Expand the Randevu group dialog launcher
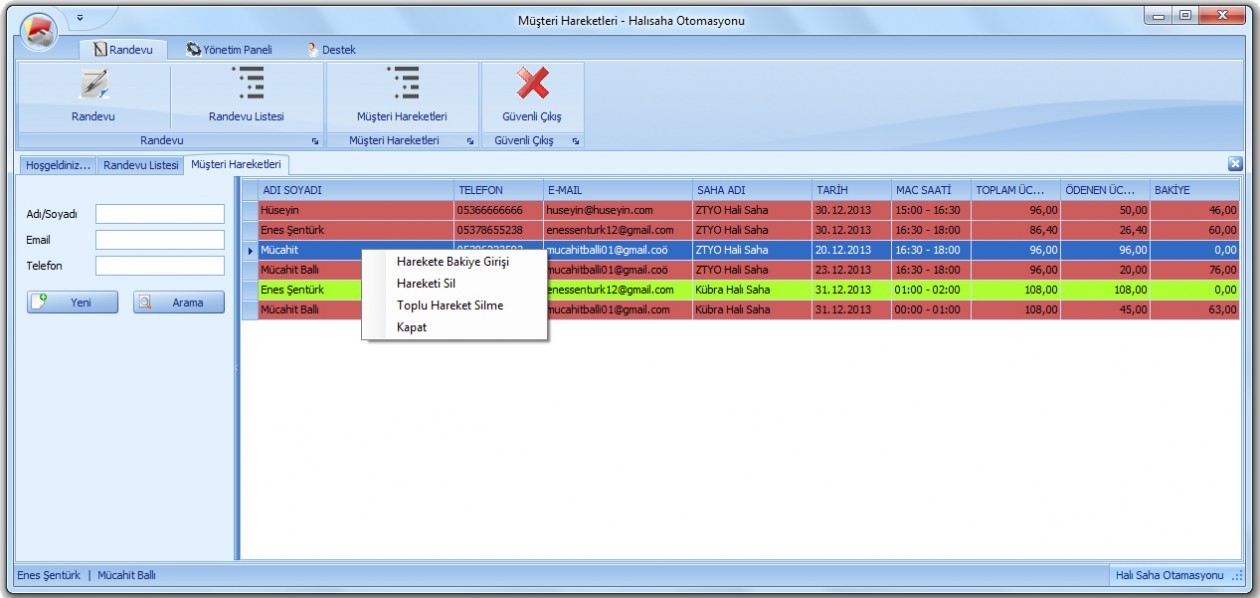 [315, 142]
